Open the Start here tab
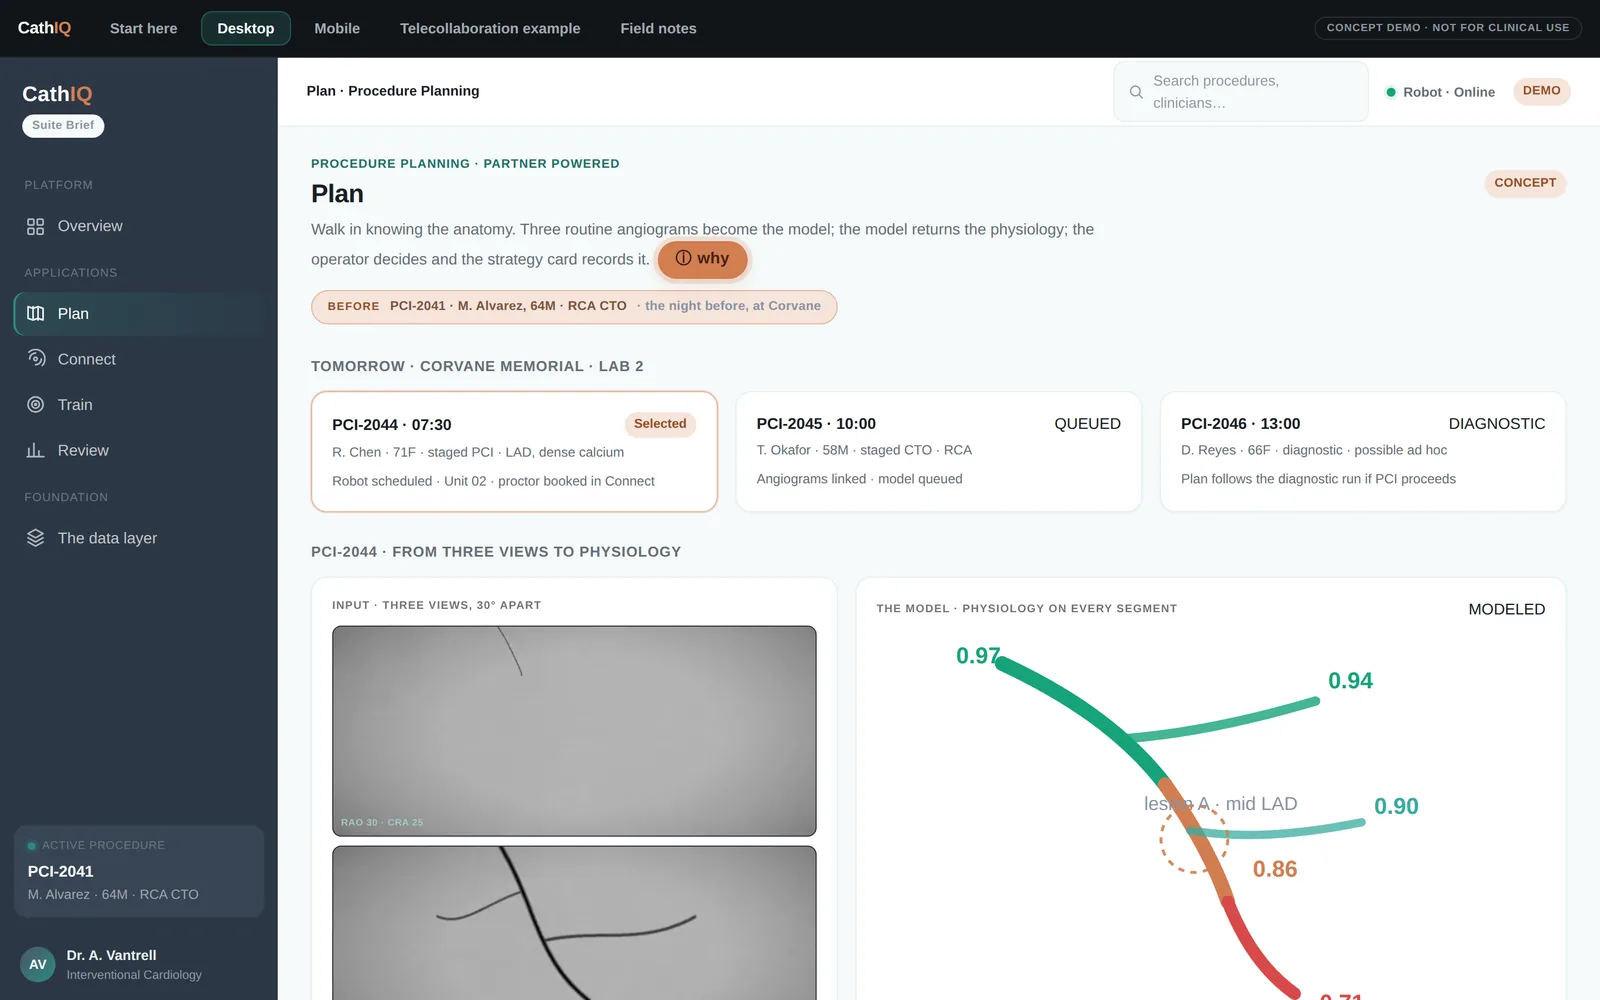 143,28
